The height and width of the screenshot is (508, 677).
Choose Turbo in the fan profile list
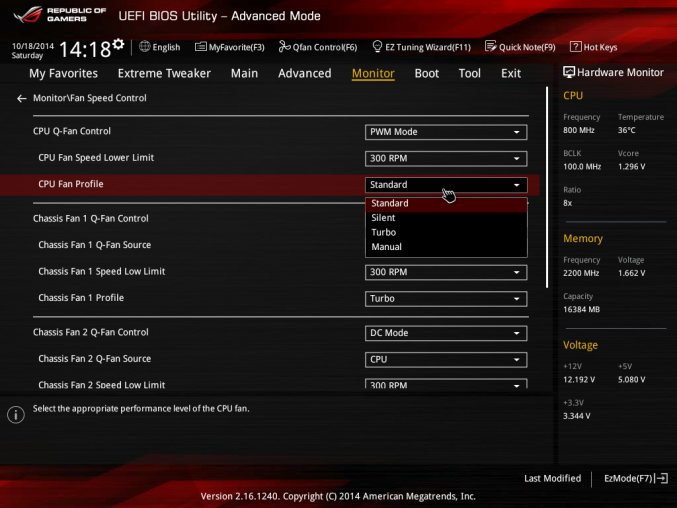pos(446,233)
